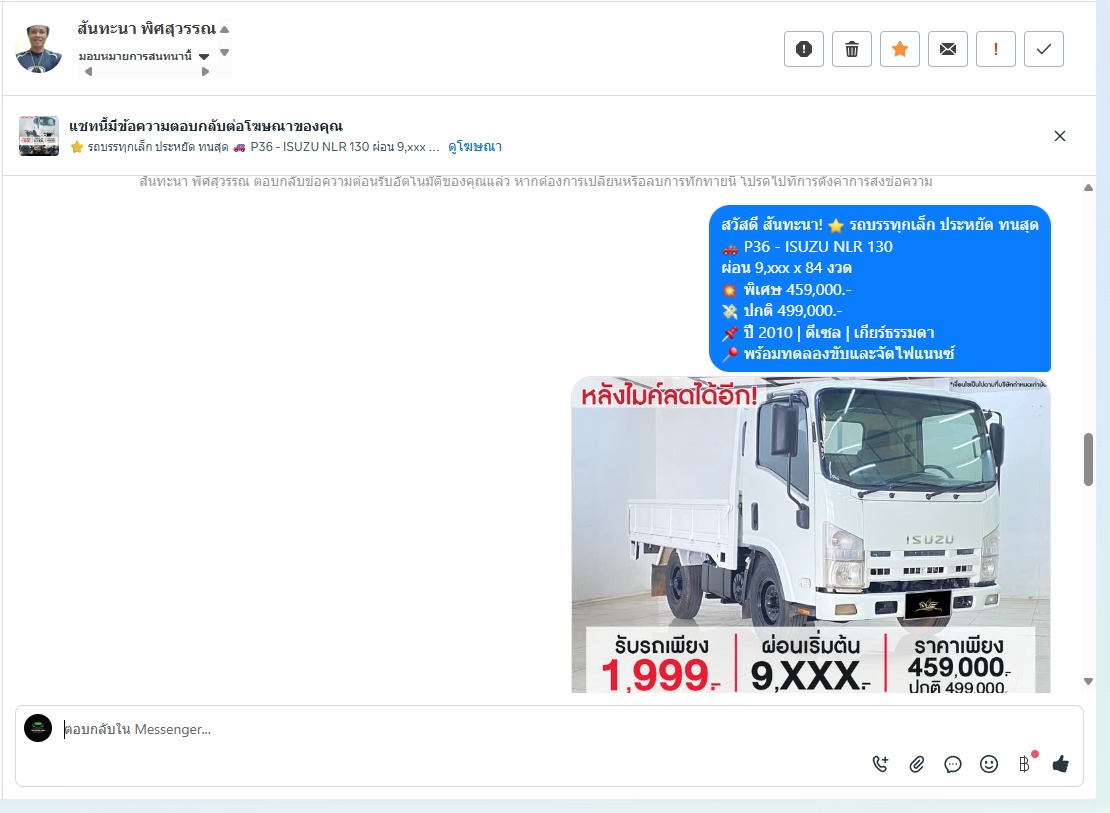Open the ดูโฆษณา ad link
The height and width of the screenshot is (813, 1110).
pyautogui.click(x=474, y=147)
